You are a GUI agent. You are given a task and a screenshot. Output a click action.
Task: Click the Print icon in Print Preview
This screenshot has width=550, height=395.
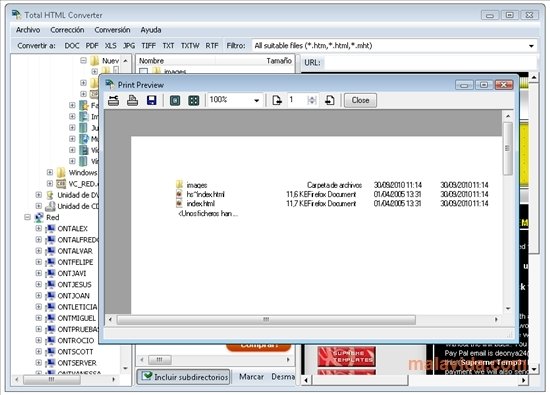[132, 100]
